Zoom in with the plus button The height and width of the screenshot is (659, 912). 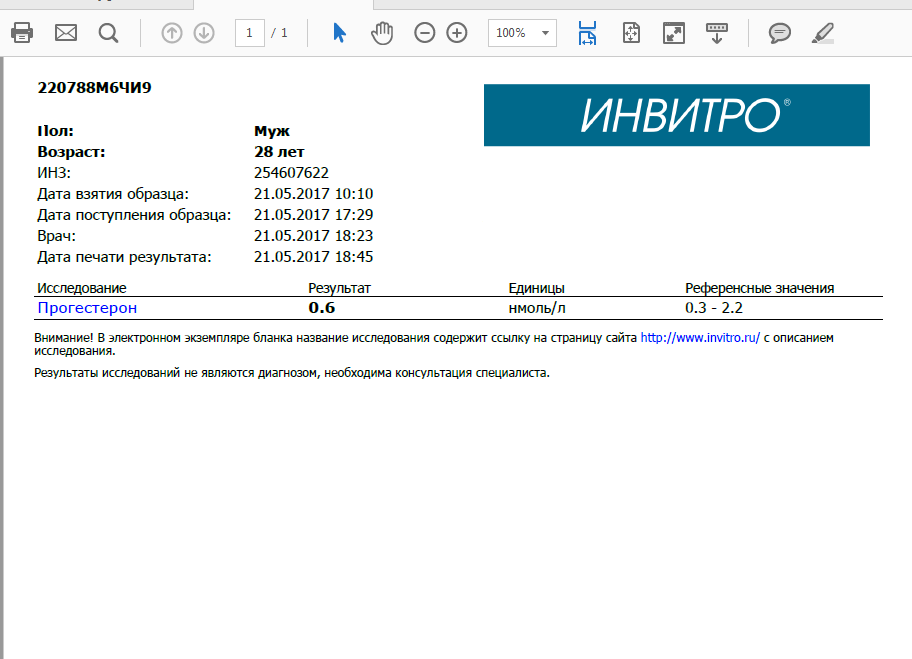[x=457, y=33]
